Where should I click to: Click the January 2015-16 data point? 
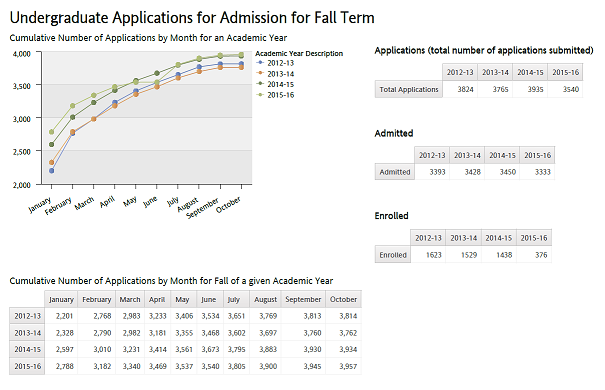(52, 132)
